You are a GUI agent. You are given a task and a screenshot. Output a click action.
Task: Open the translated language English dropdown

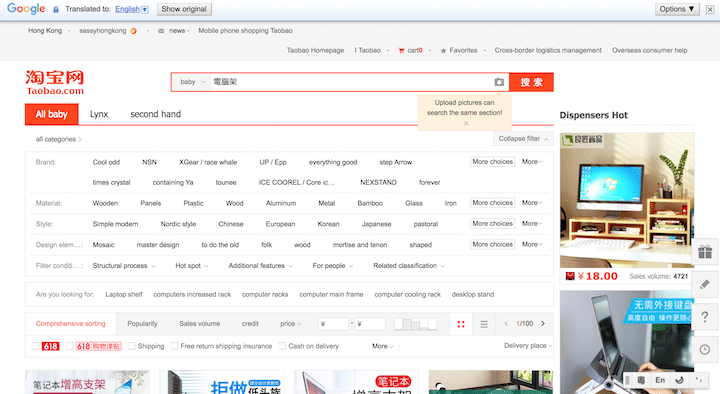(x=132, y=9)
